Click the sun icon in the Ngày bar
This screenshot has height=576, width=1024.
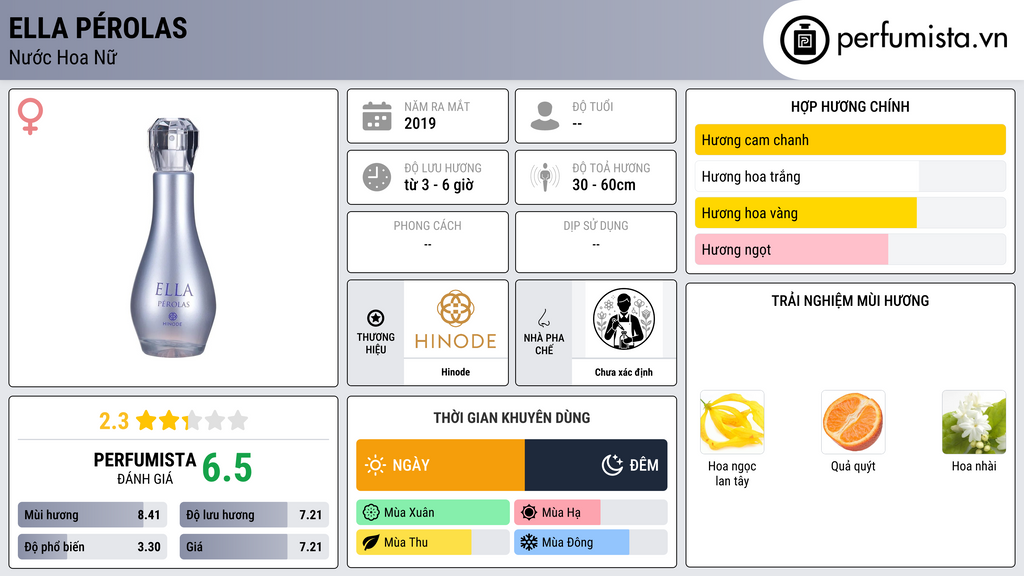(x=375, y=465)
